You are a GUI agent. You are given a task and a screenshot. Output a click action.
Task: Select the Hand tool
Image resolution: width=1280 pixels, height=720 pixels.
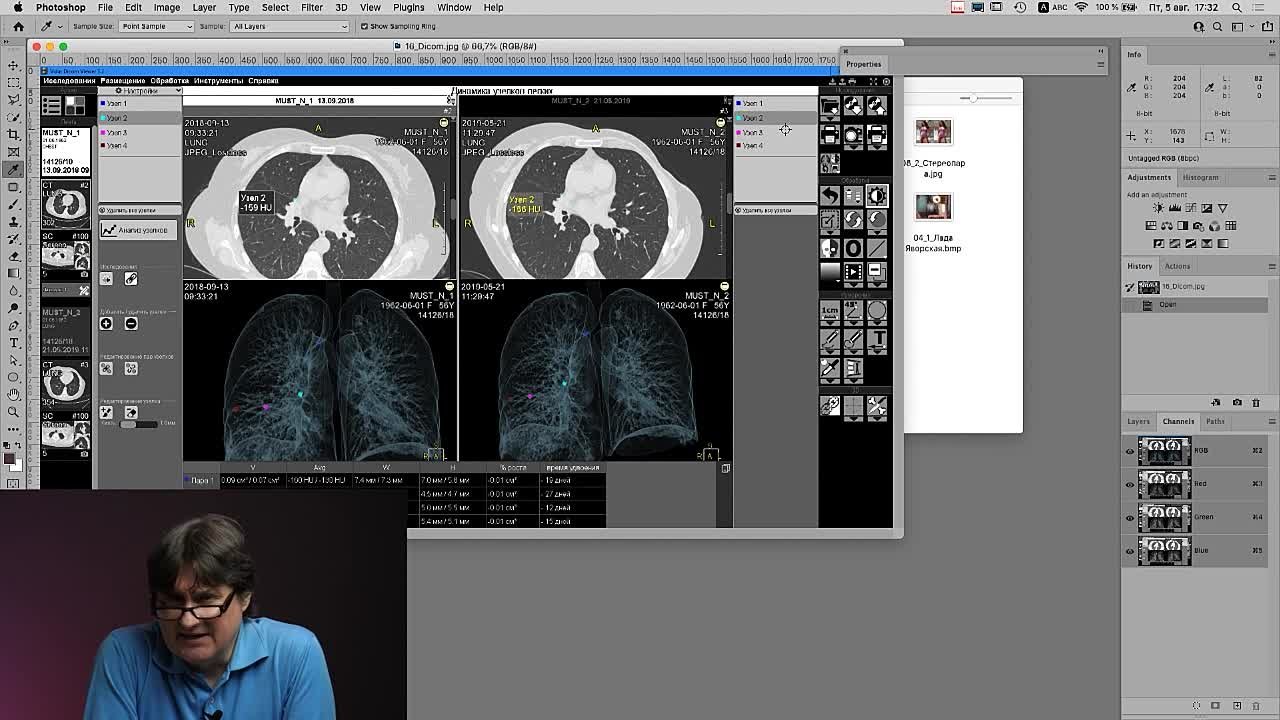(x=14, y=394)
